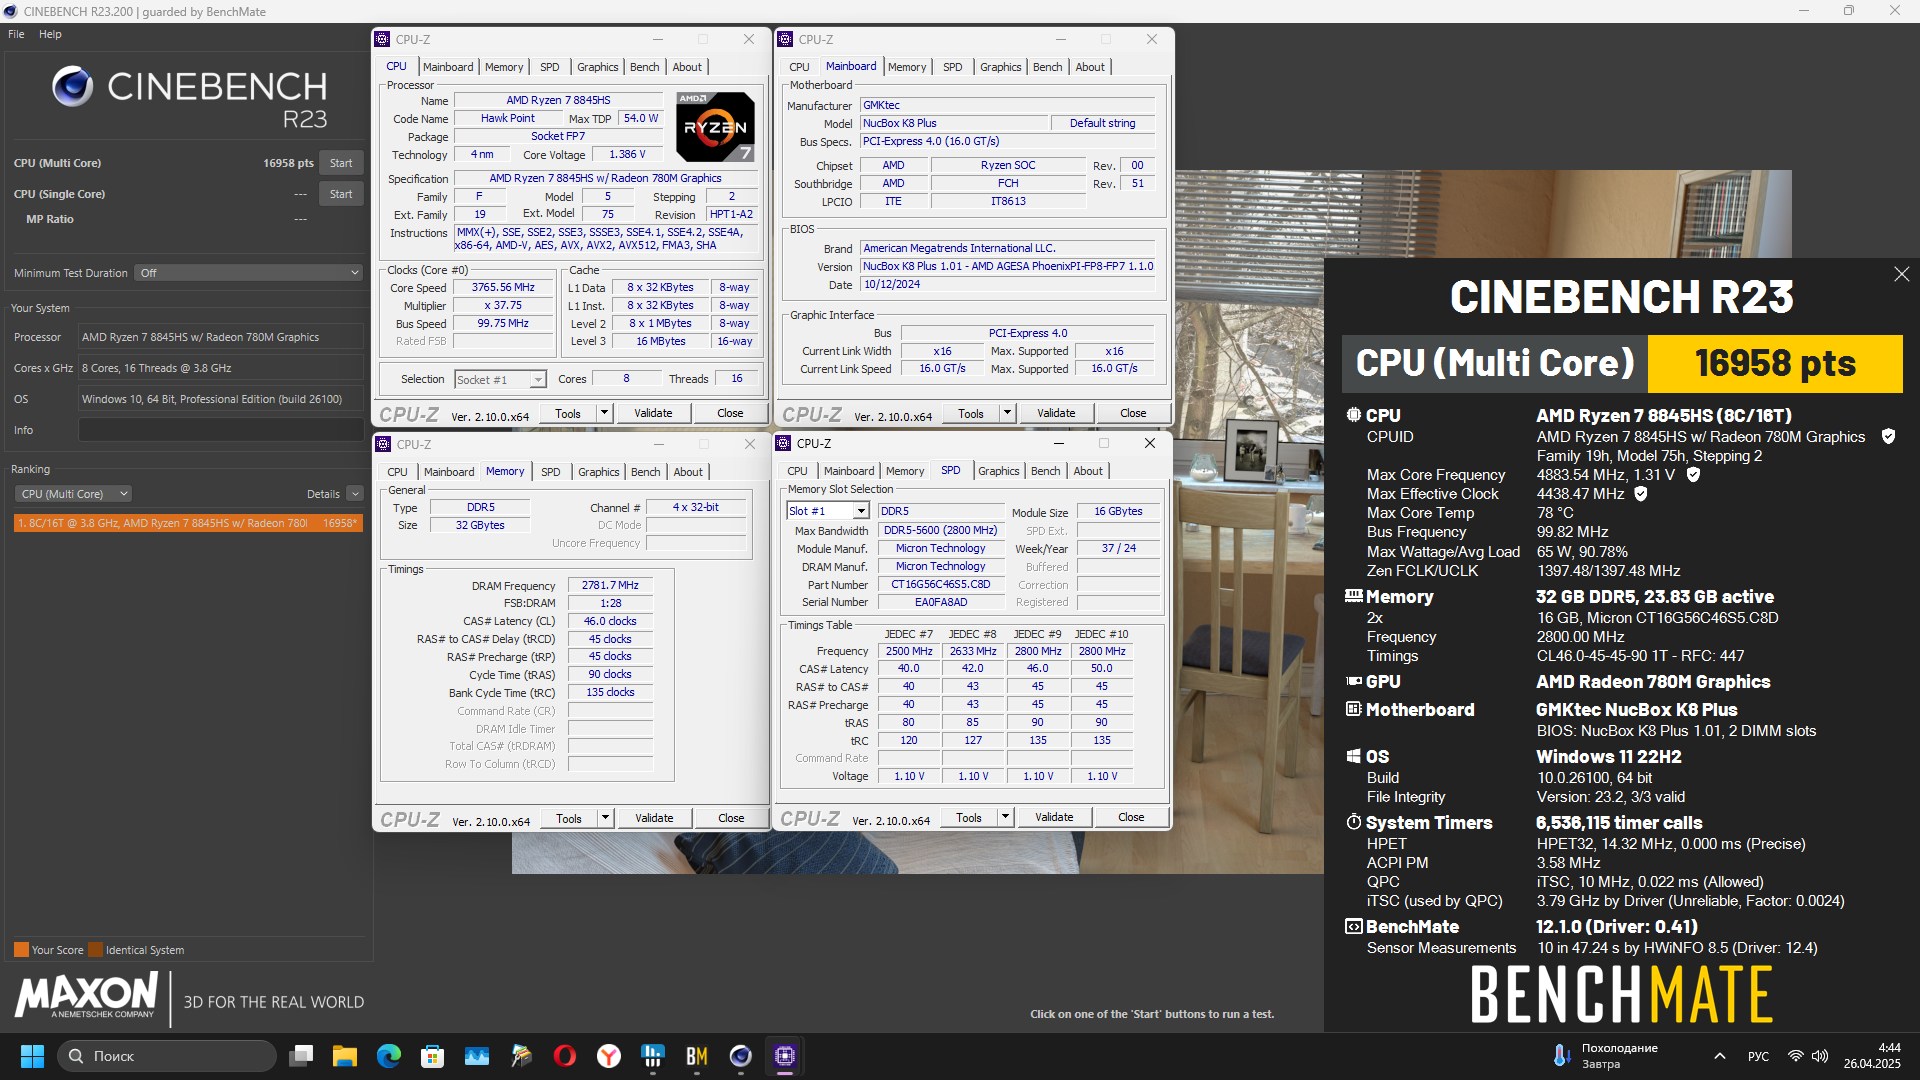Switch to CPU-Z via its purple chip taskbar icon
Viewport: 1920px width, 1080px height.
(x=785, y=1056)
